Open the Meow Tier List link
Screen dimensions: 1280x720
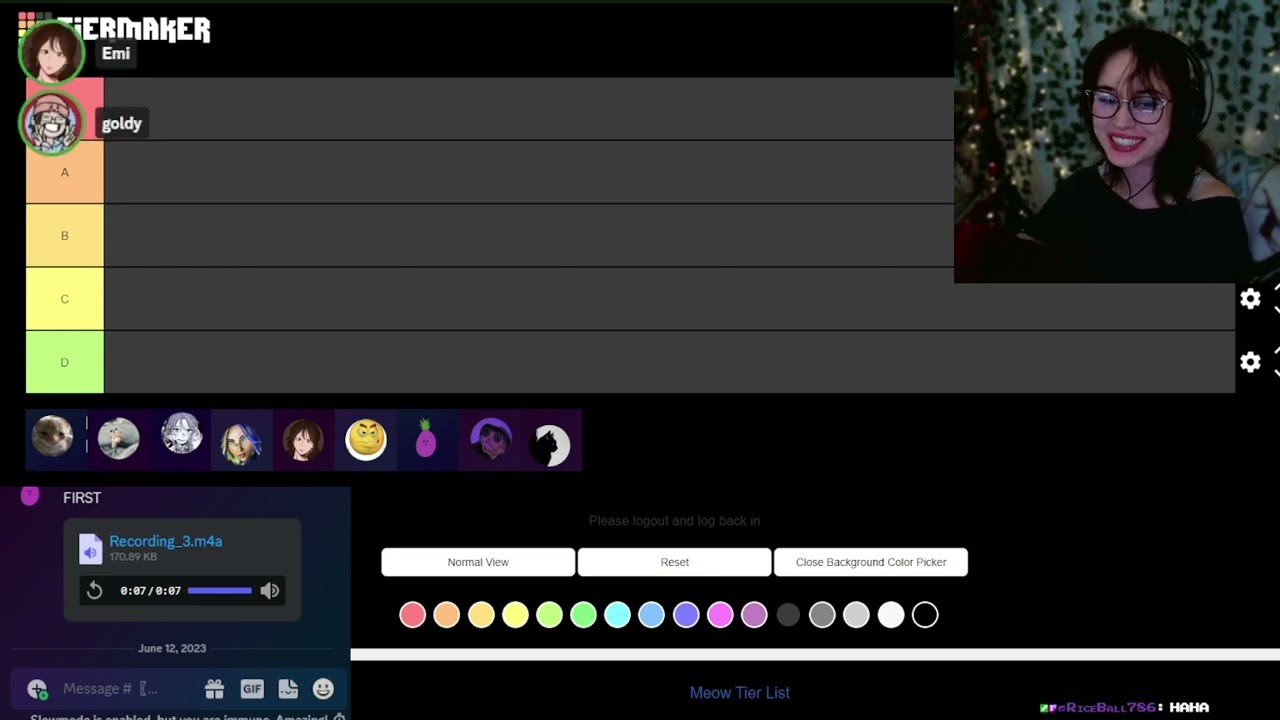(740, 692)
